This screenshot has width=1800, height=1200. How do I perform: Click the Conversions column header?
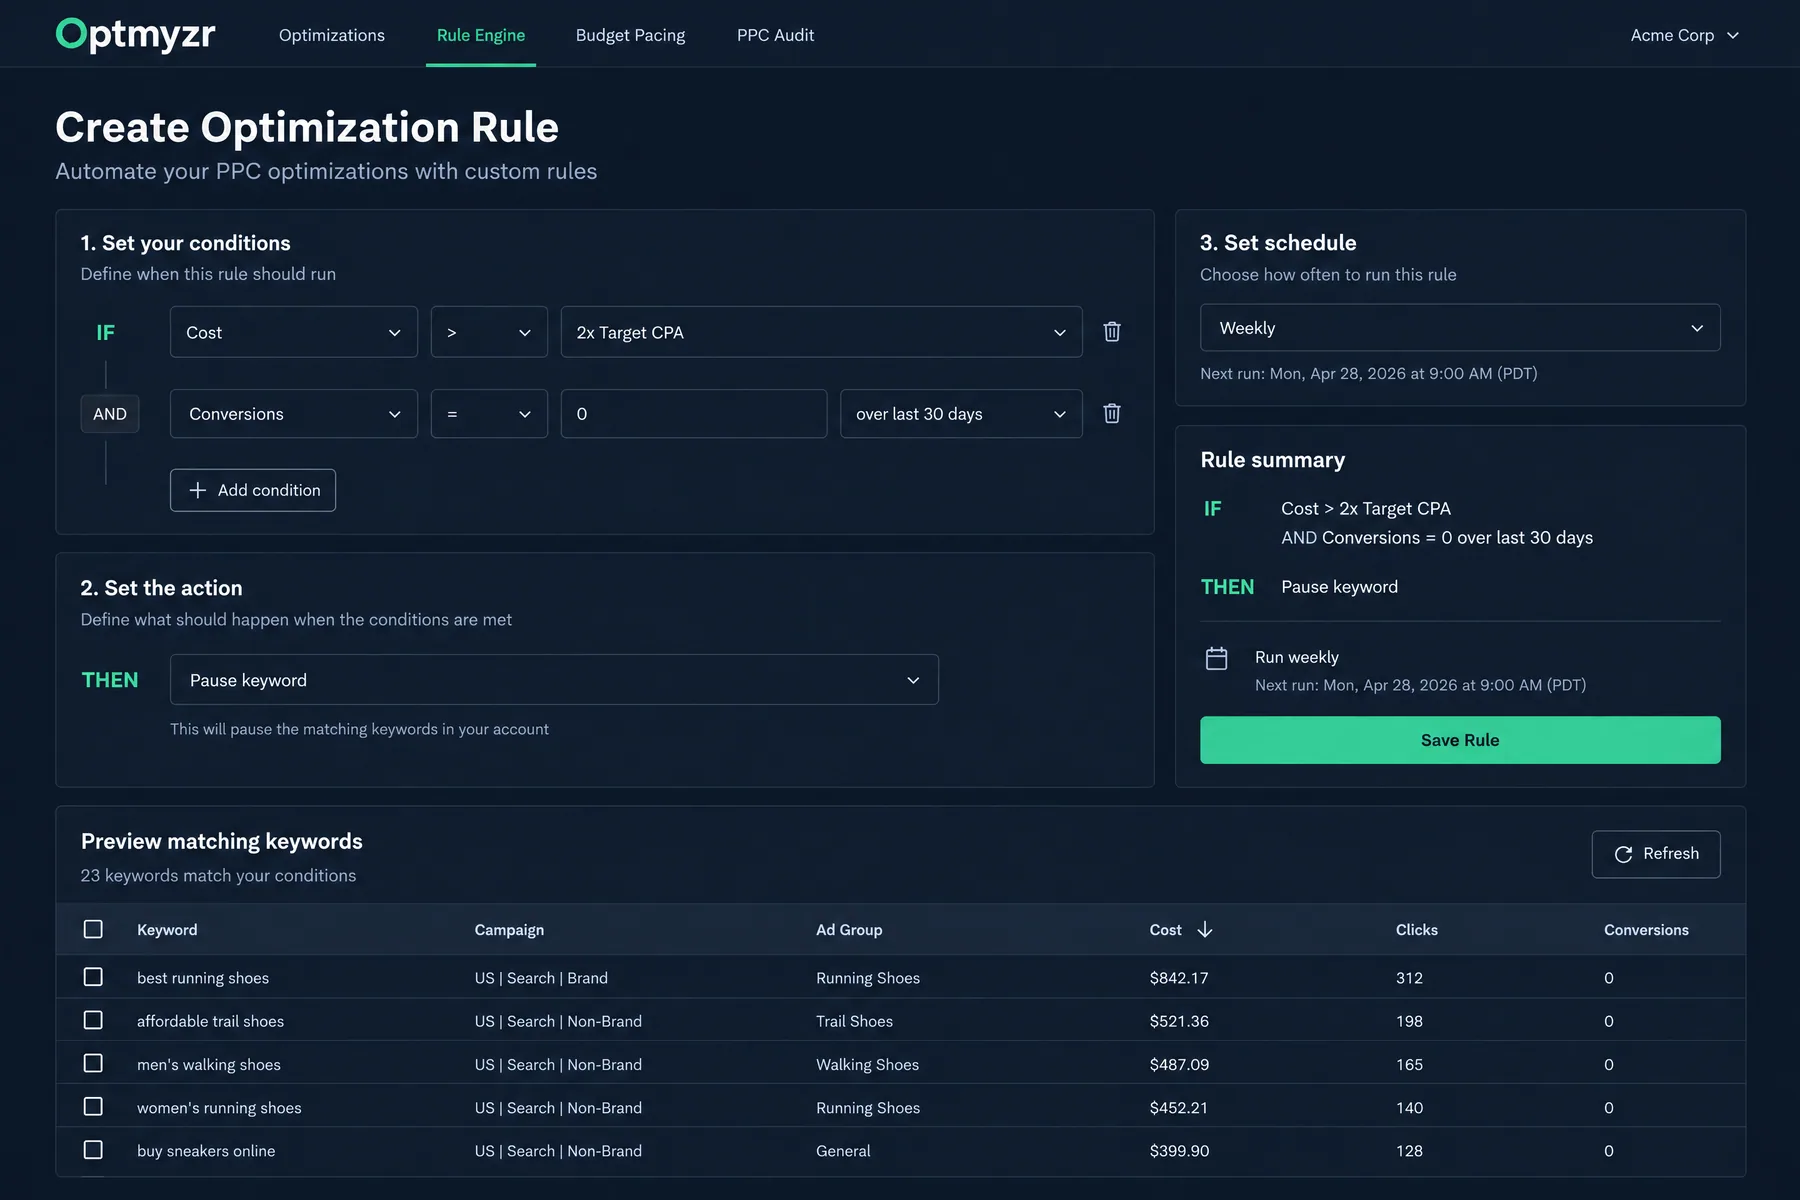point(1646,930)
